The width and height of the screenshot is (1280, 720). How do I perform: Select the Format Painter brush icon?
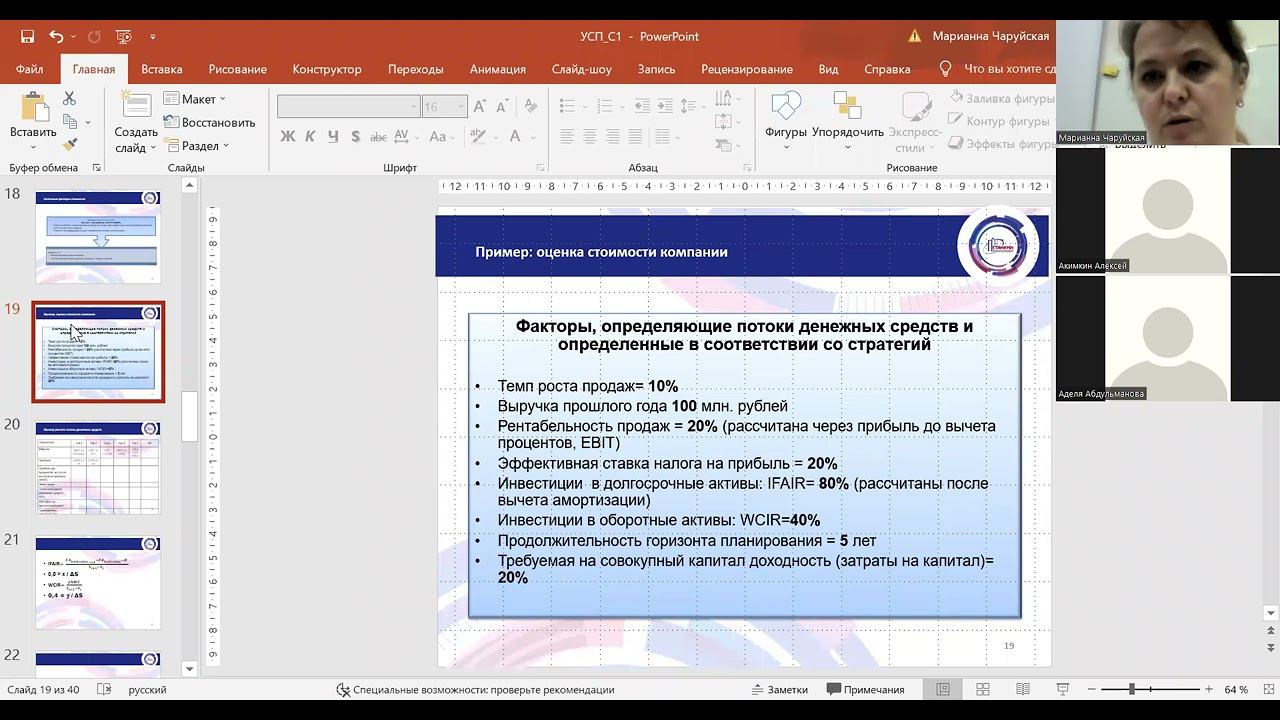point(69,144)
